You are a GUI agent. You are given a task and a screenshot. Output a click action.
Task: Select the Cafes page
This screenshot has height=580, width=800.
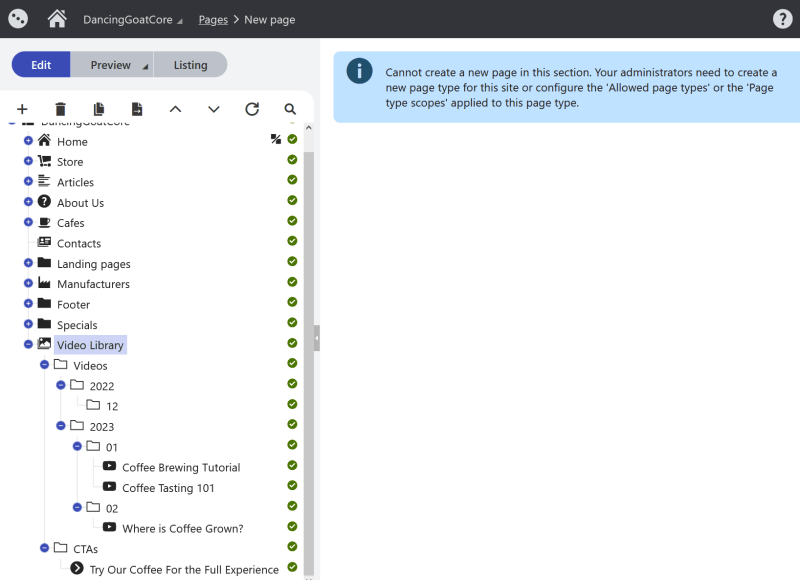coord(70,223)
